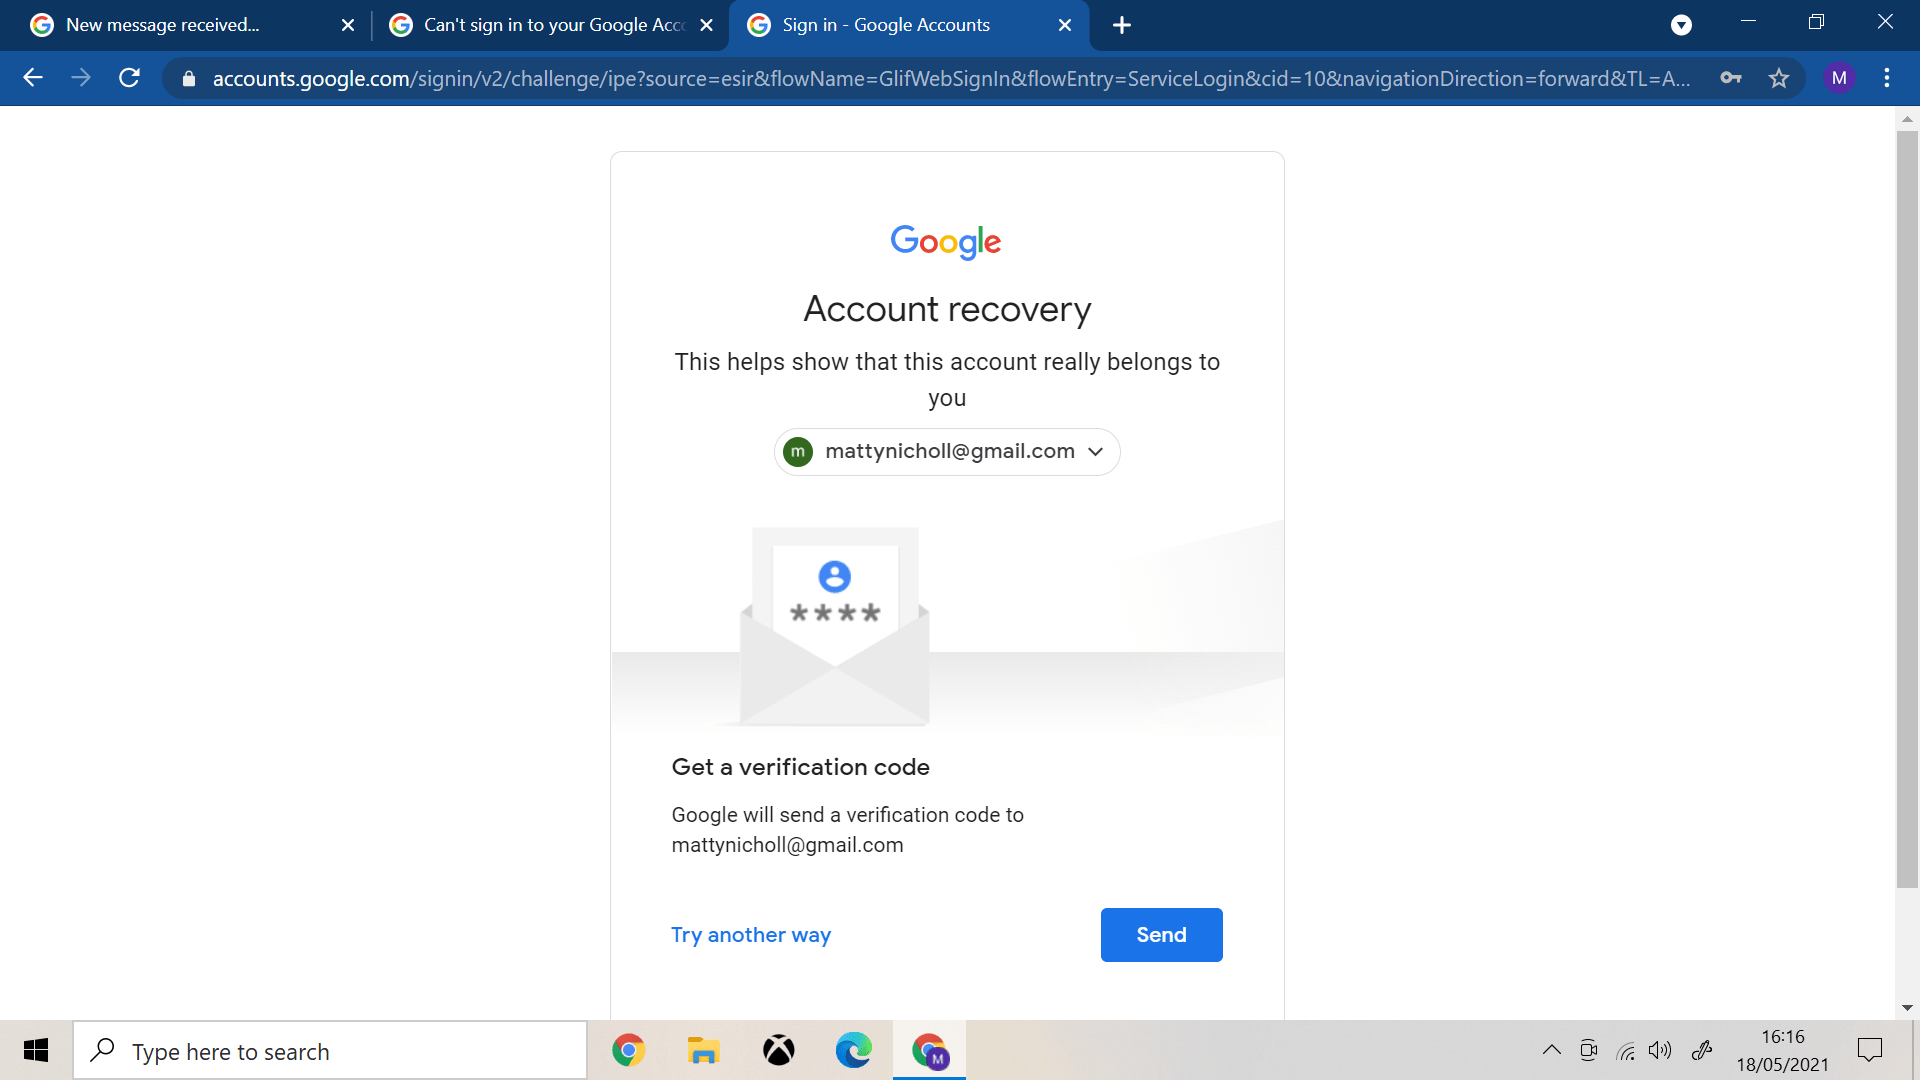Open the Chrome profile avatar M
The height and width of the screenshot is (1080, 1920).
1839,78
